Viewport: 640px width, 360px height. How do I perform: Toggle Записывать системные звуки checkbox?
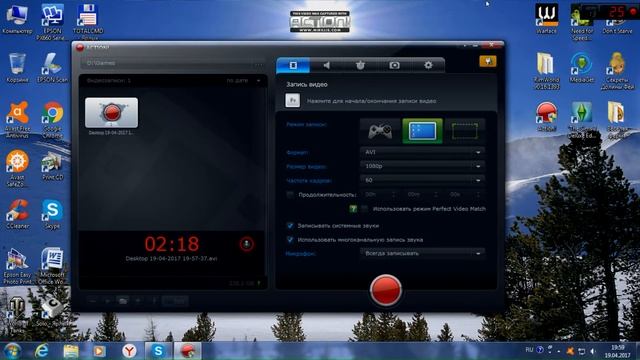click(290, 226)
